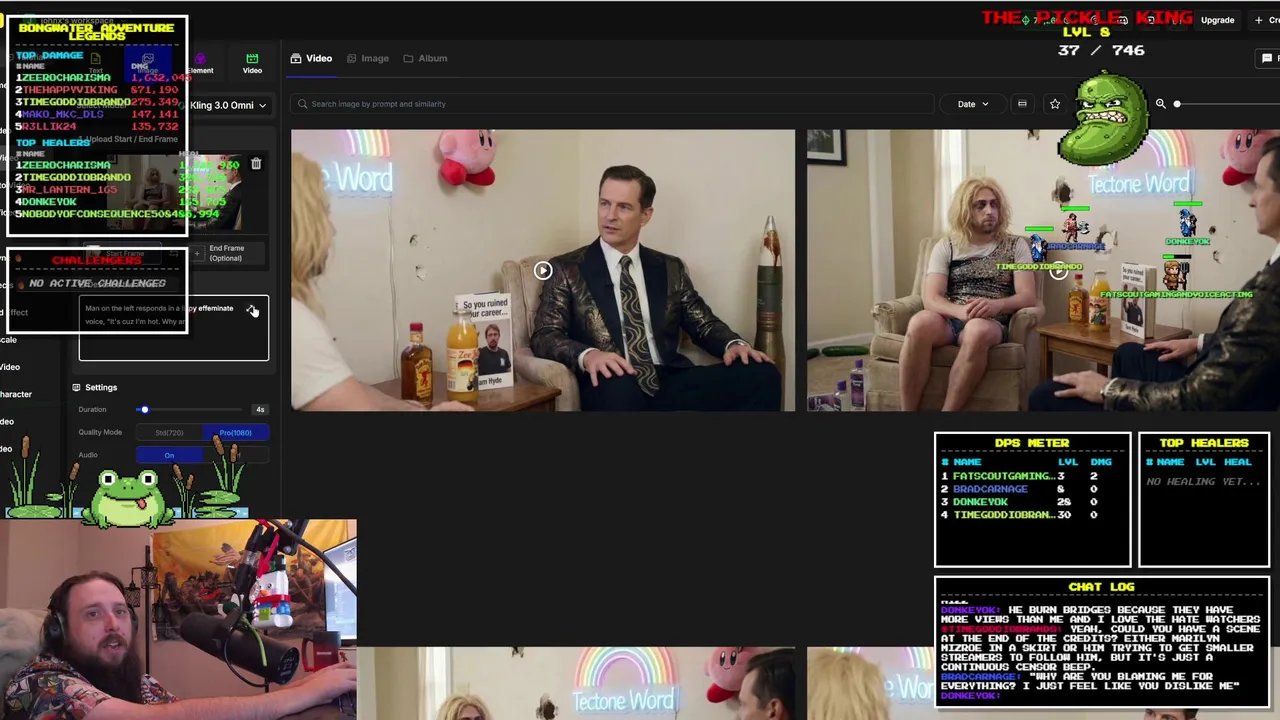Screen dimensions: 1280x720
Task: Open the Video mode icon in left panel
Action: tap(252, 63)
